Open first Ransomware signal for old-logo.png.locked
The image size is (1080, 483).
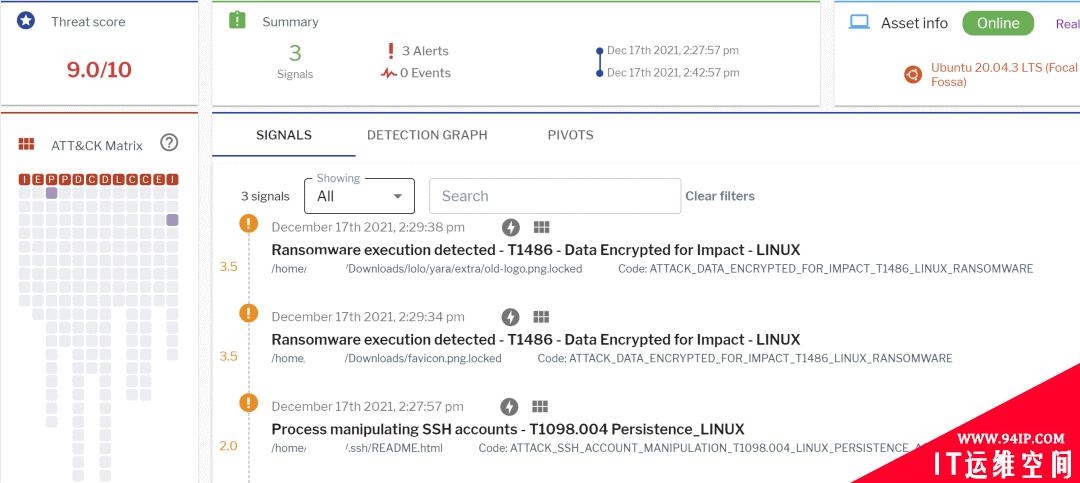[536, 249]
